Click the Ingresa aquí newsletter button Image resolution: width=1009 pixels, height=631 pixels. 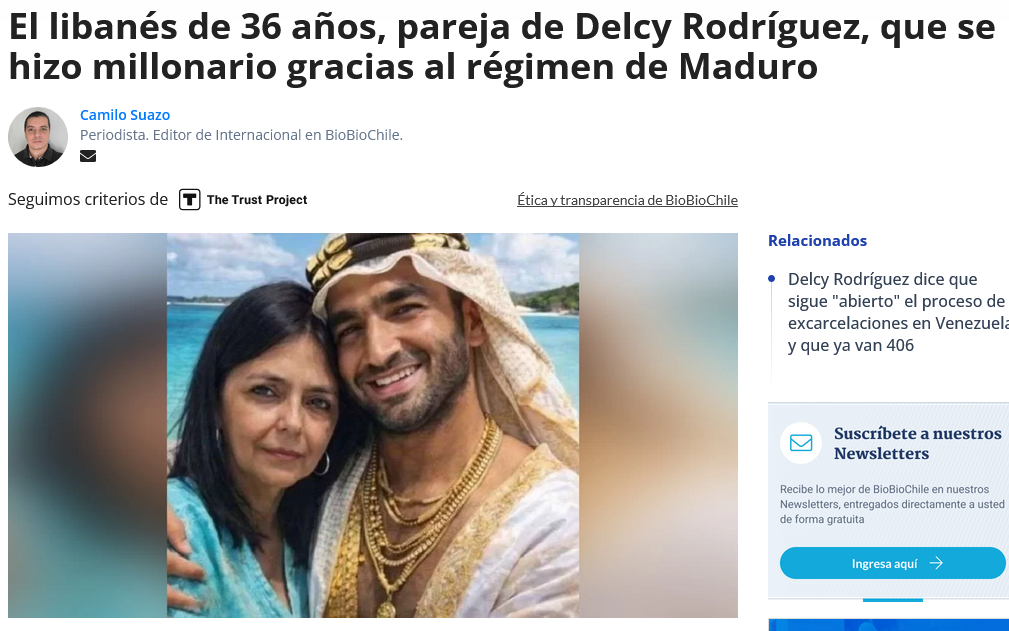pyautogui.click(x=893, y=563)
